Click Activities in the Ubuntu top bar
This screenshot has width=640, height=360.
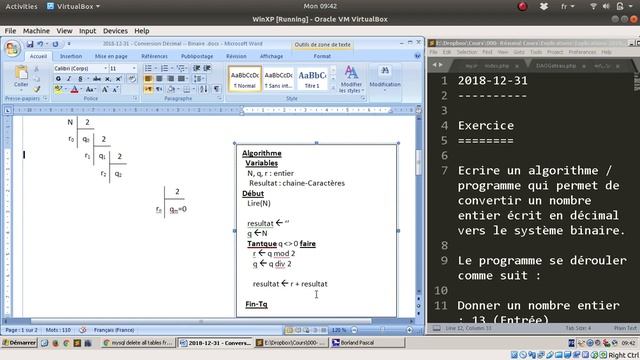21,6
